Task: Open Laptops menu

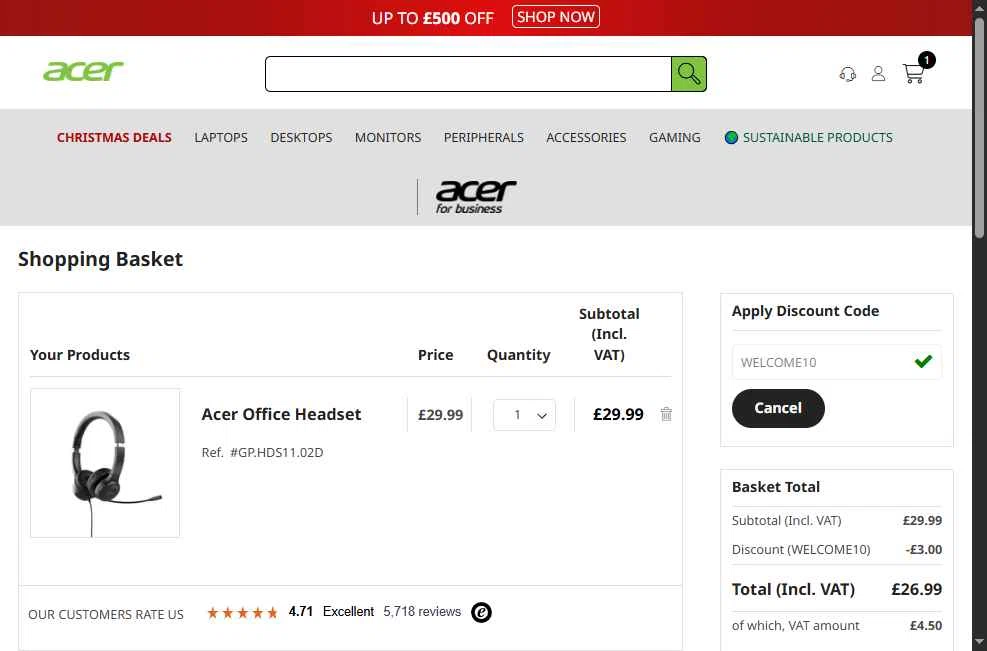Action: (221, 137)
